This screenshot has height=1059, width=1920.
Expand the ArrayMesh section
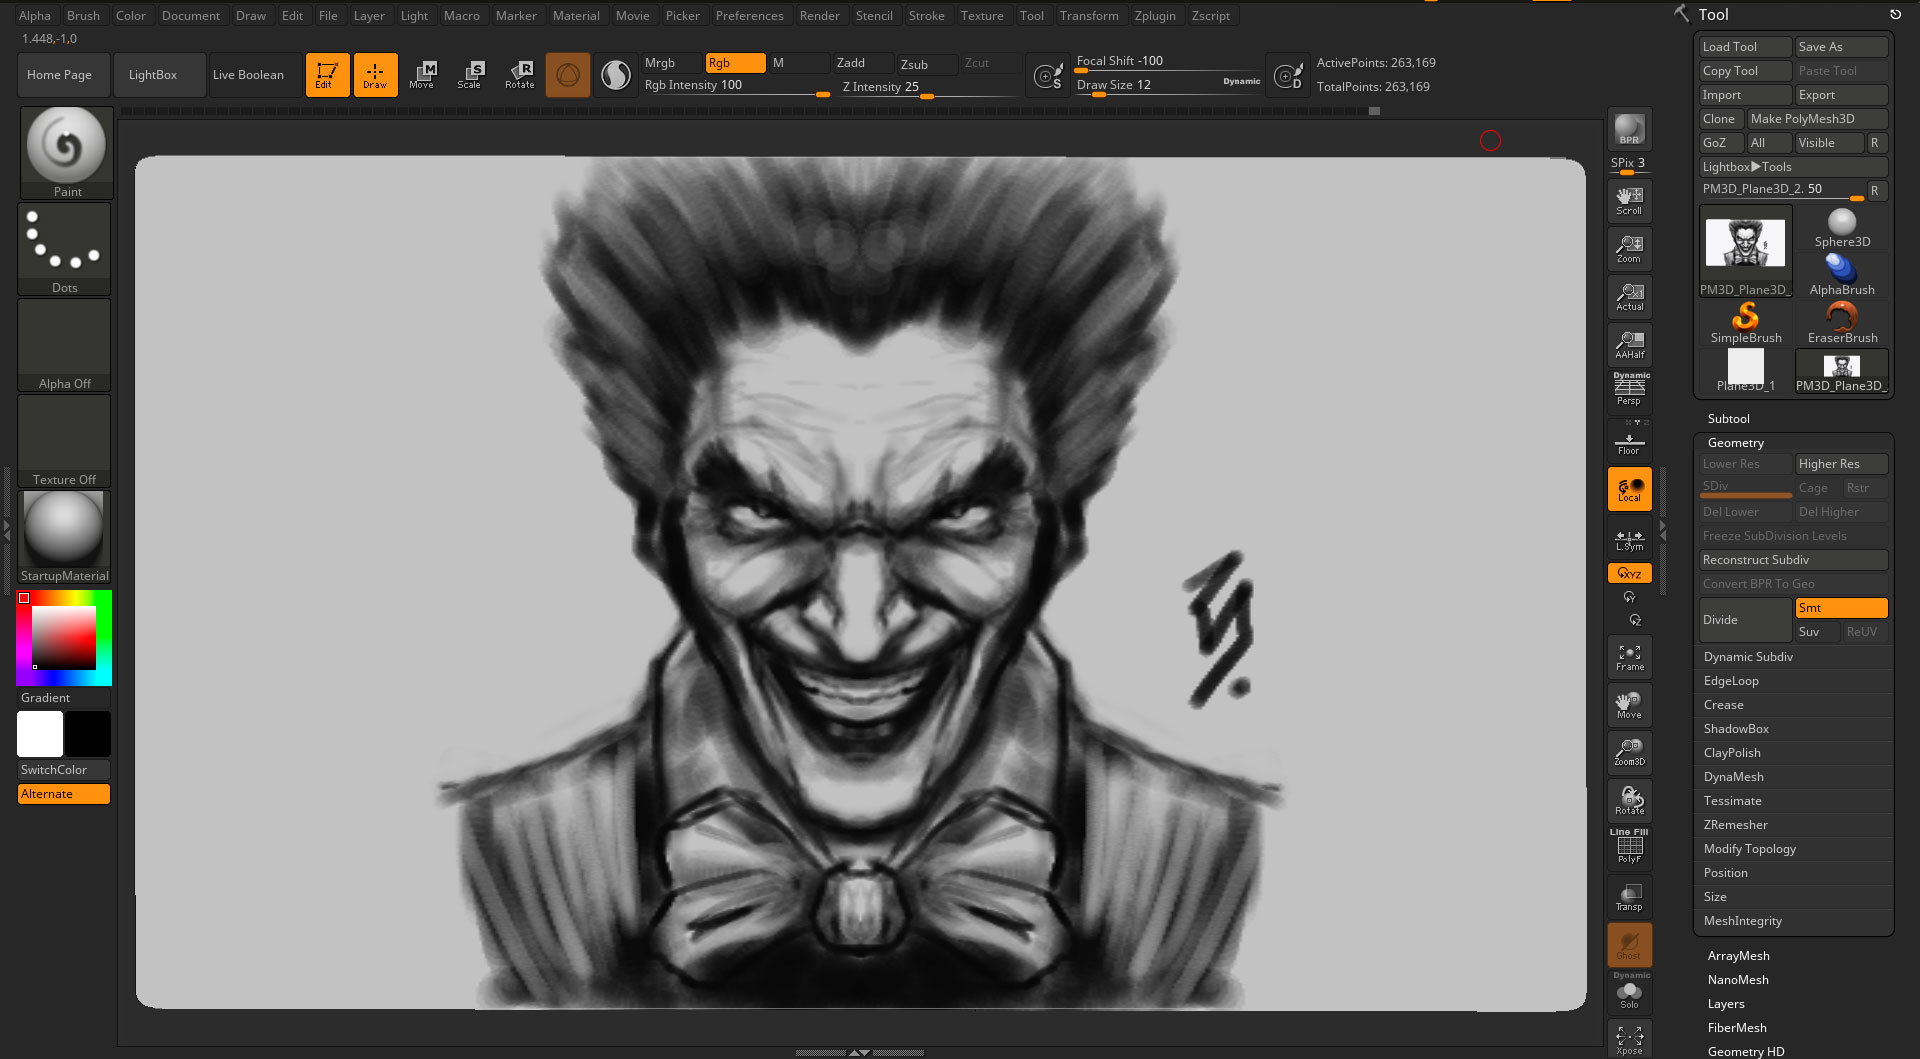coord(1738,956)
